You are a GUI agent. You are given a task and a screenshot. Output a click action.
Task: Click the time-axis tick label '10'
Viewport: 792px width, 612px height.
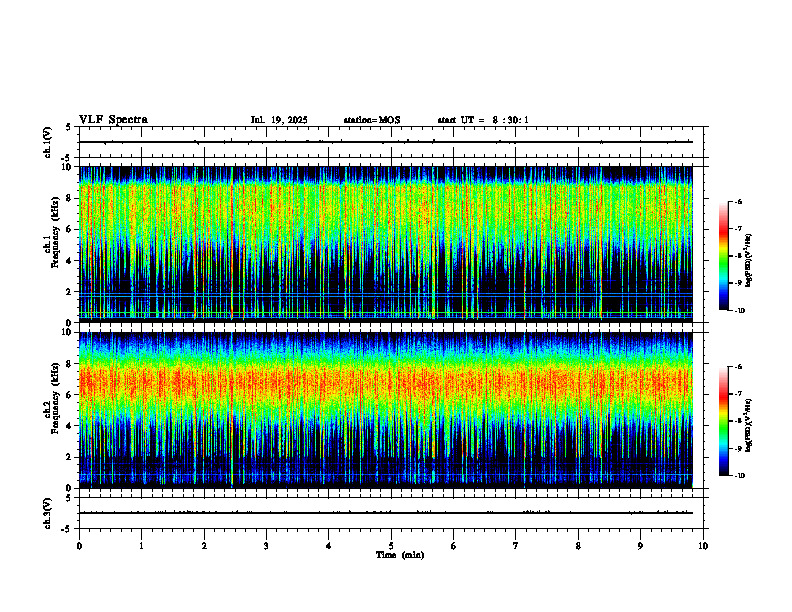pos(703,546)
